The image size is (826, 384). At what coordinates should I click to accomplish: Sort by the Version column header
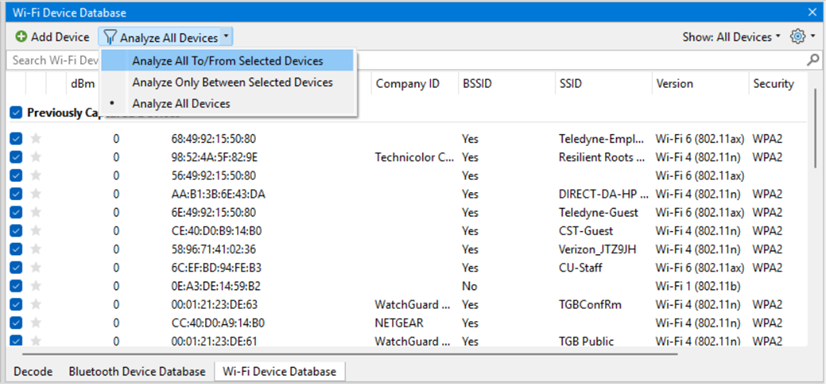pos(675,84)
